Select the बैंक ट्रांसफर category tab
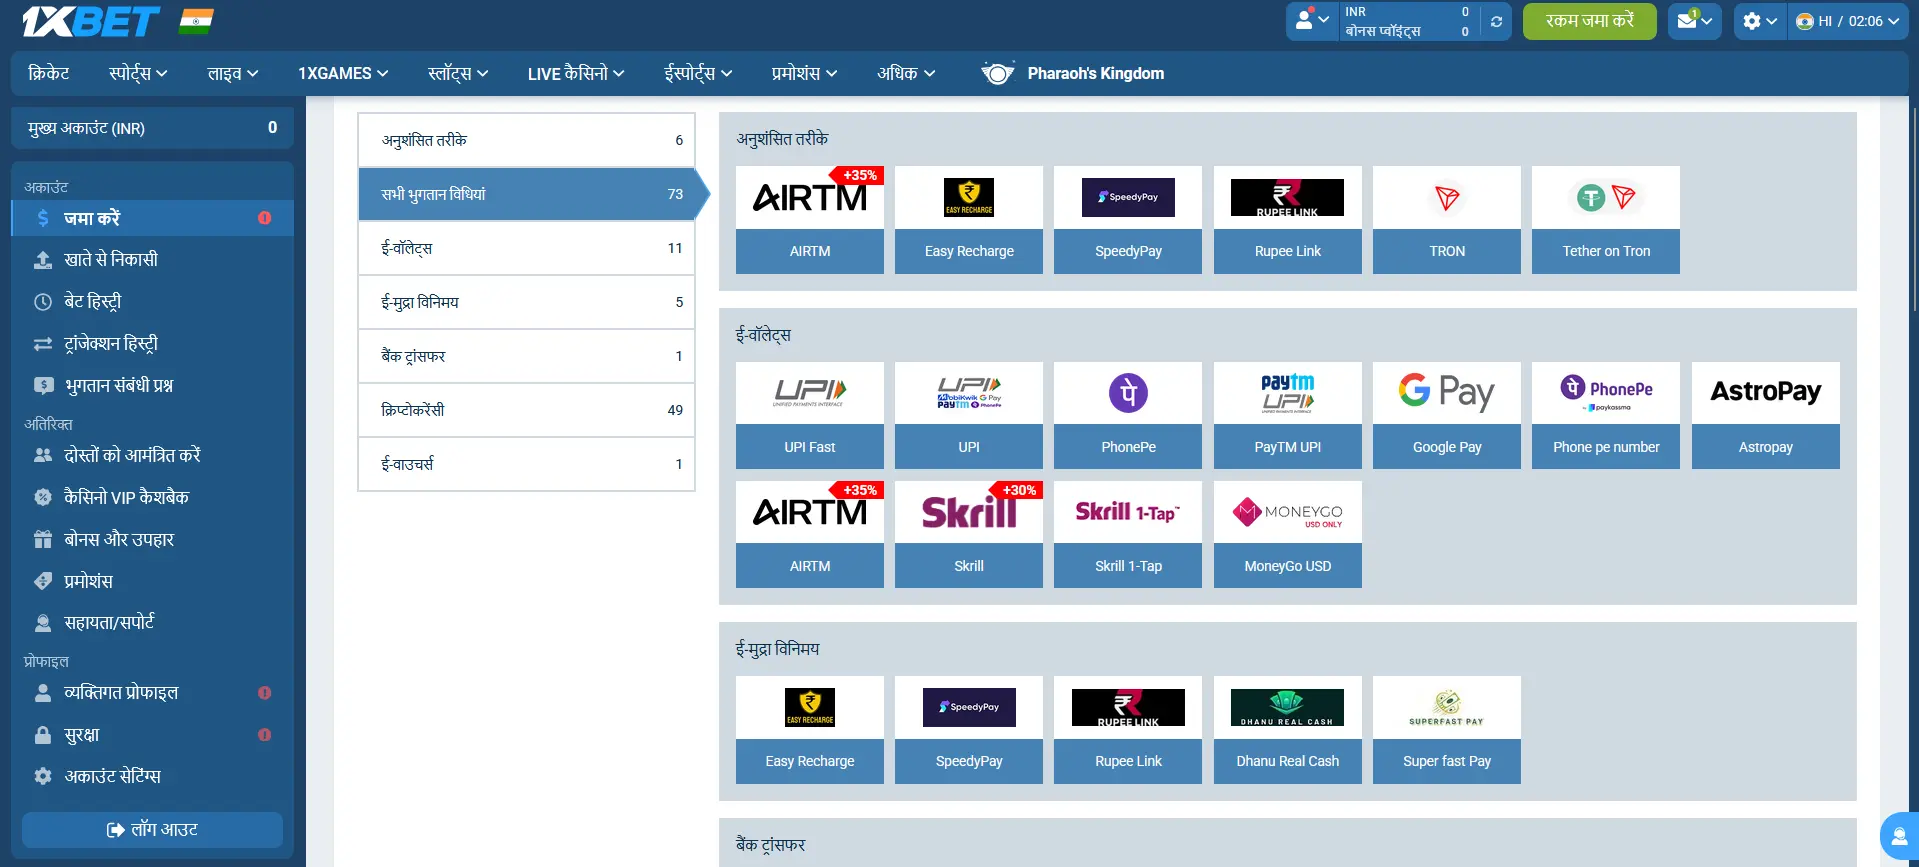This screenshot has height=867, width=1919. 526,356
